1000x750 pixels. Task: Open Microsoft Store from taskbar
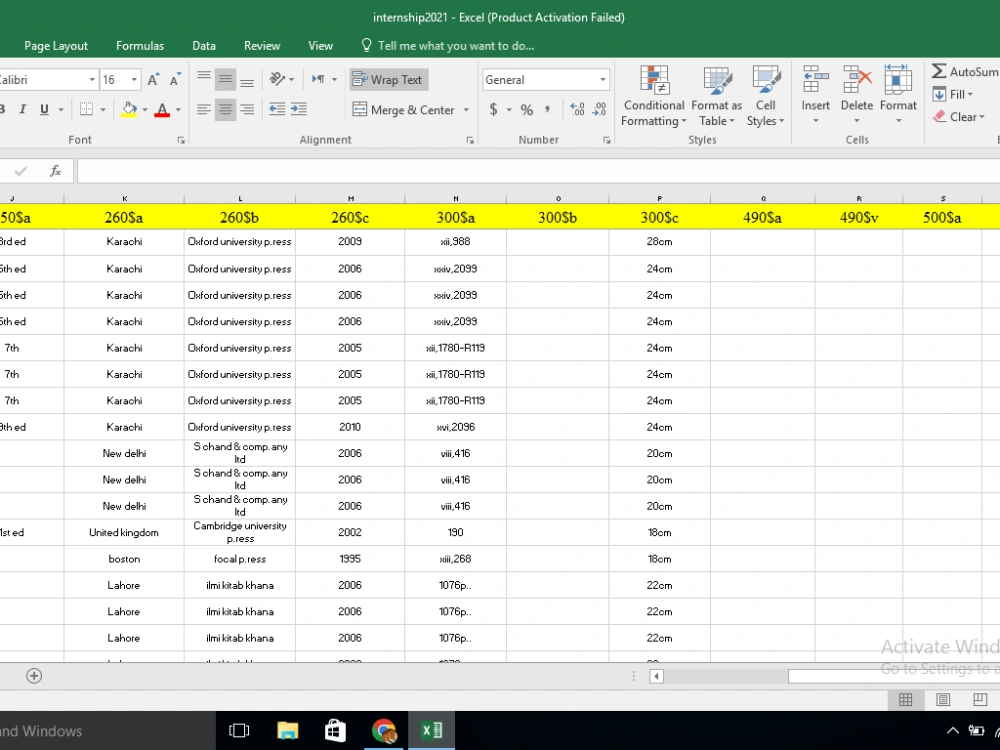pos(335,730)
